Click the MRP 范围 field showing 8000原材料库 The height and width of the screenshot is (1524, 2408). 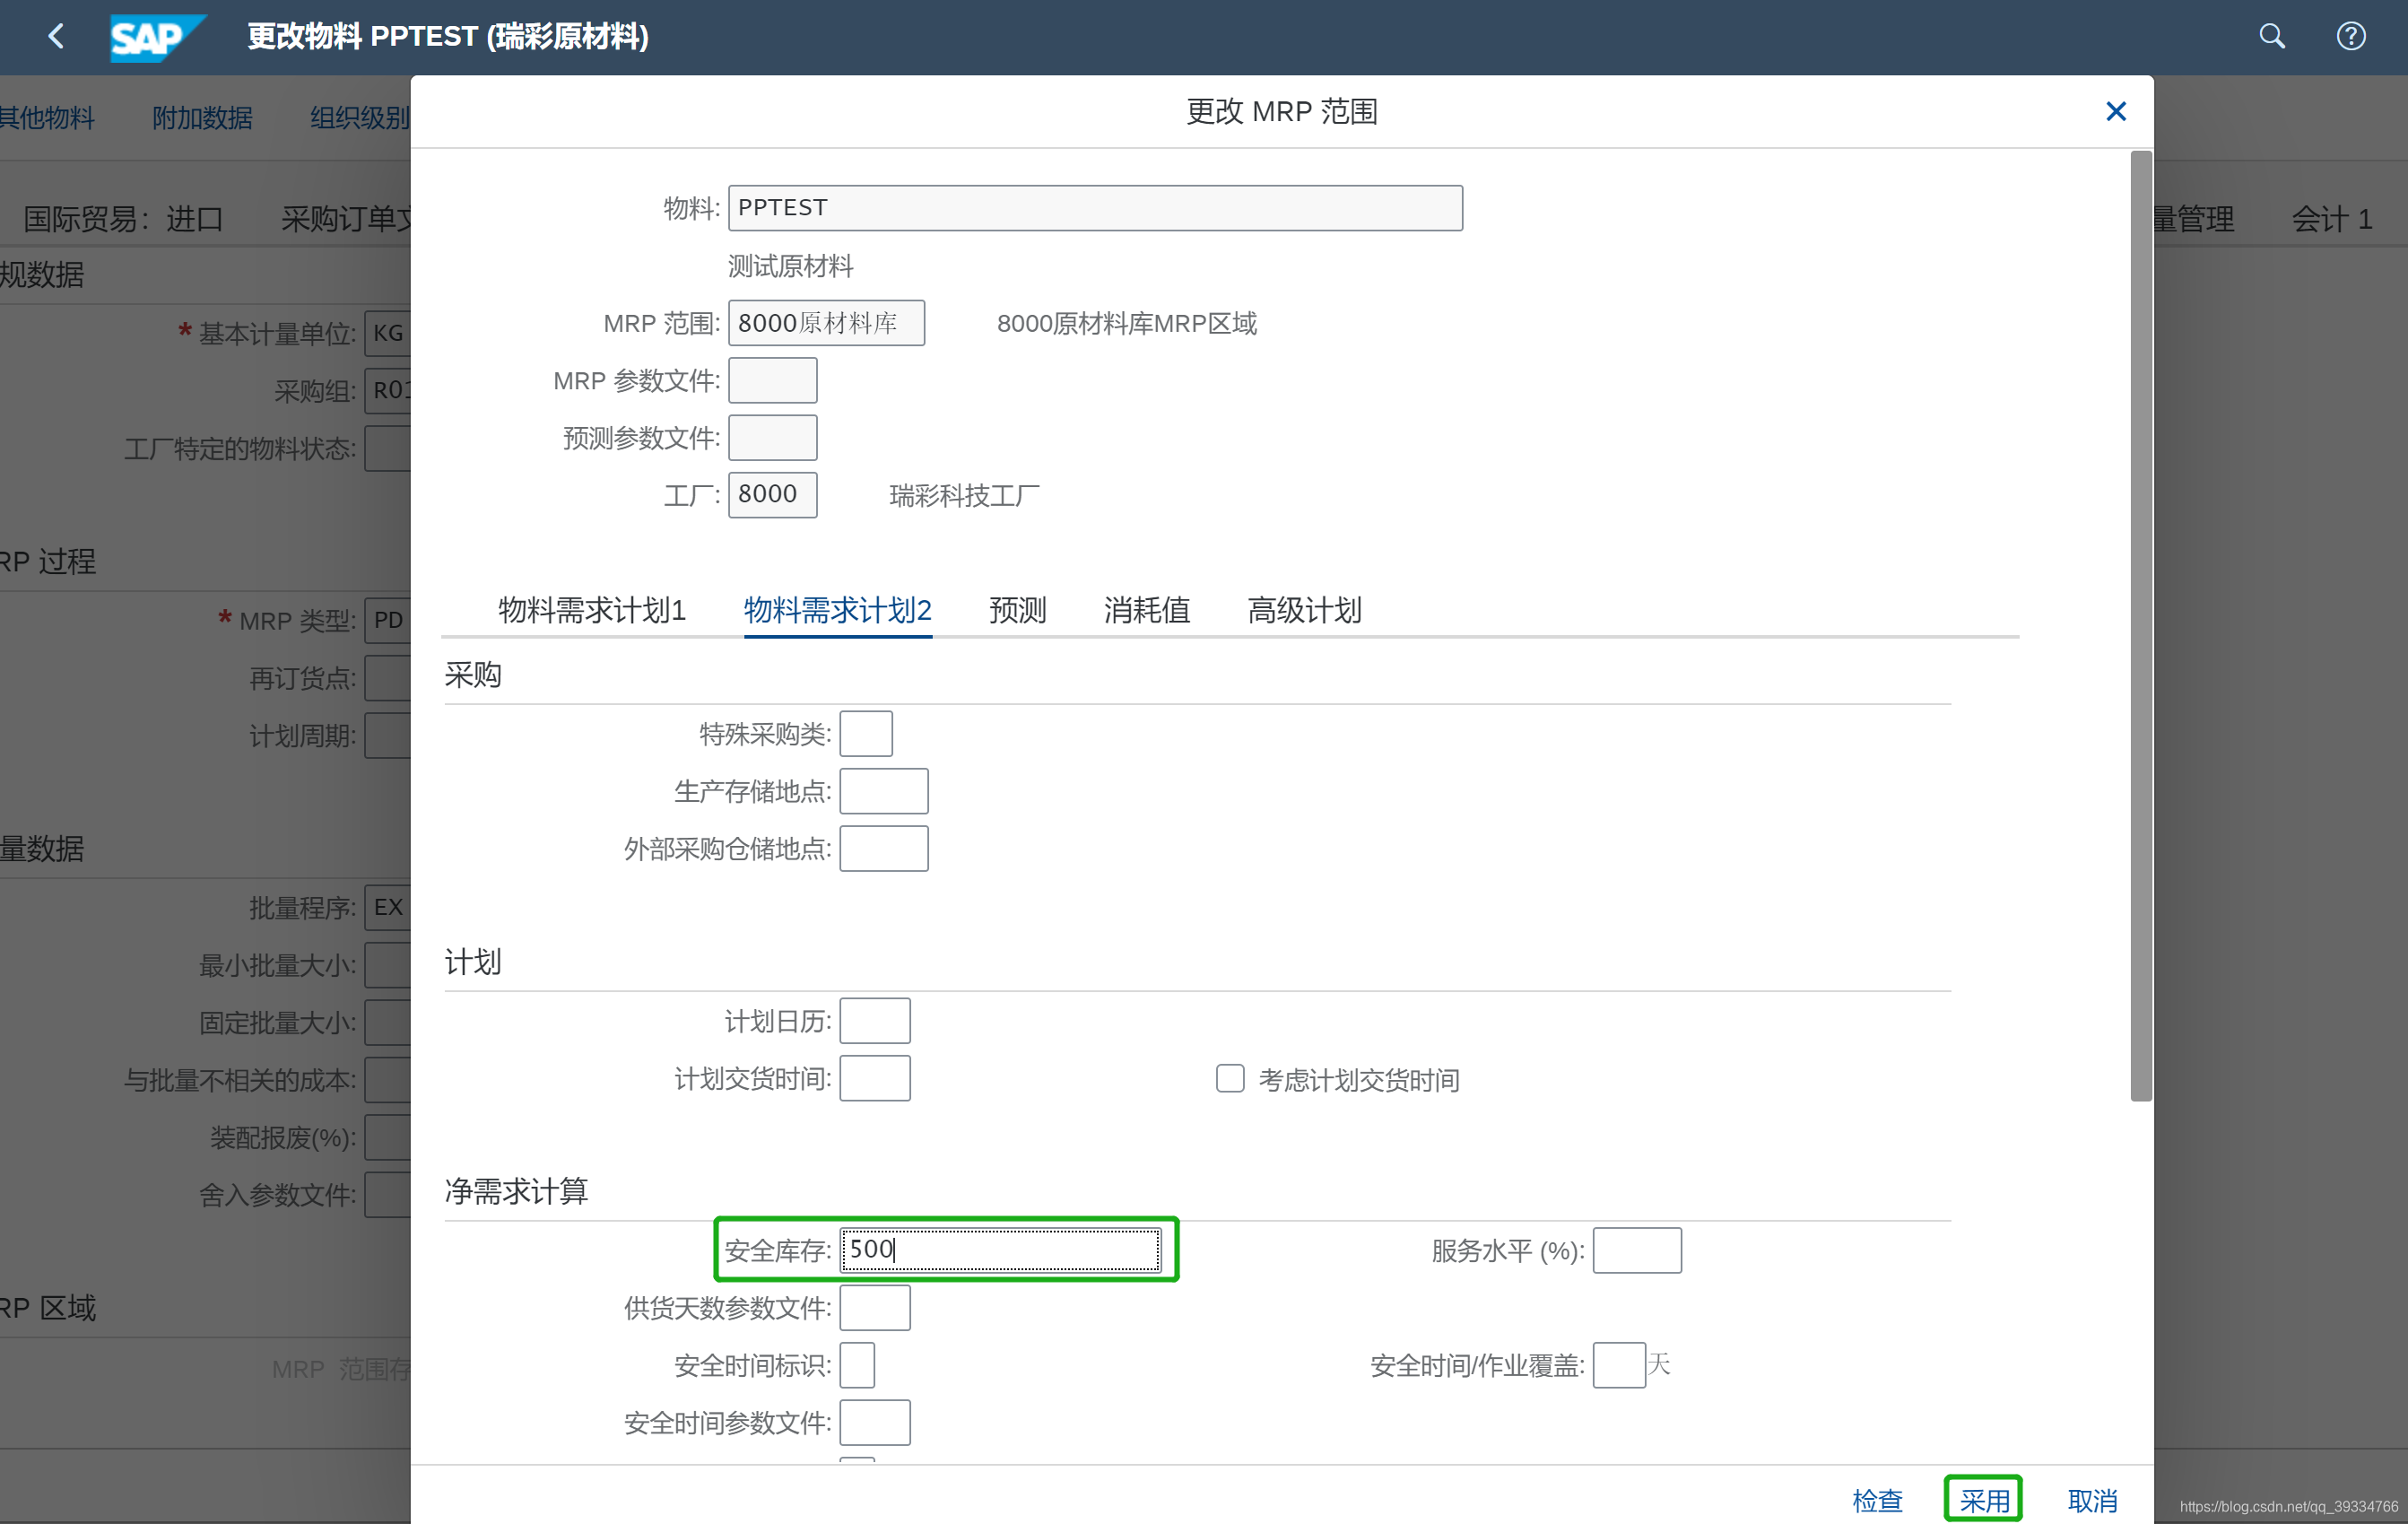pos(826,322)
